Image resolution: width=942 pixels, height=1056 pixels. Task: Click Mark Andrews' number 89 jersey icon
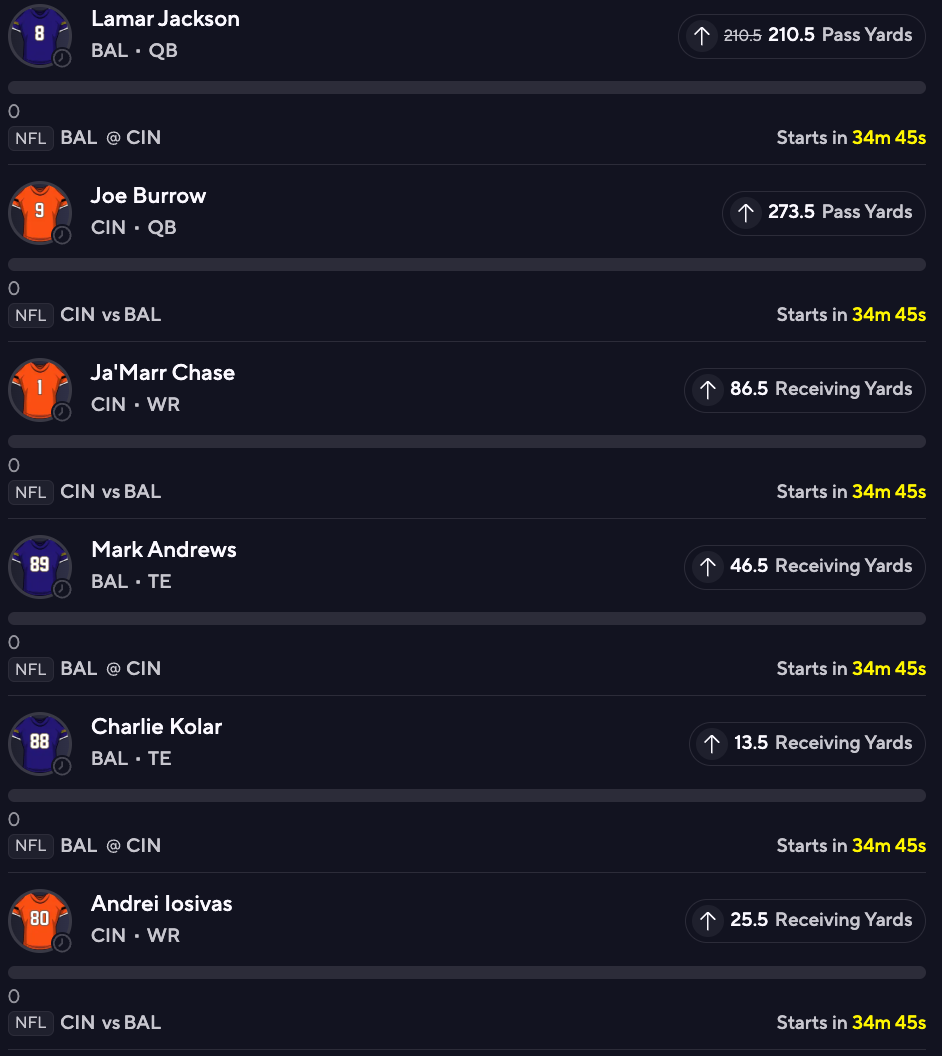coord(40,567)
